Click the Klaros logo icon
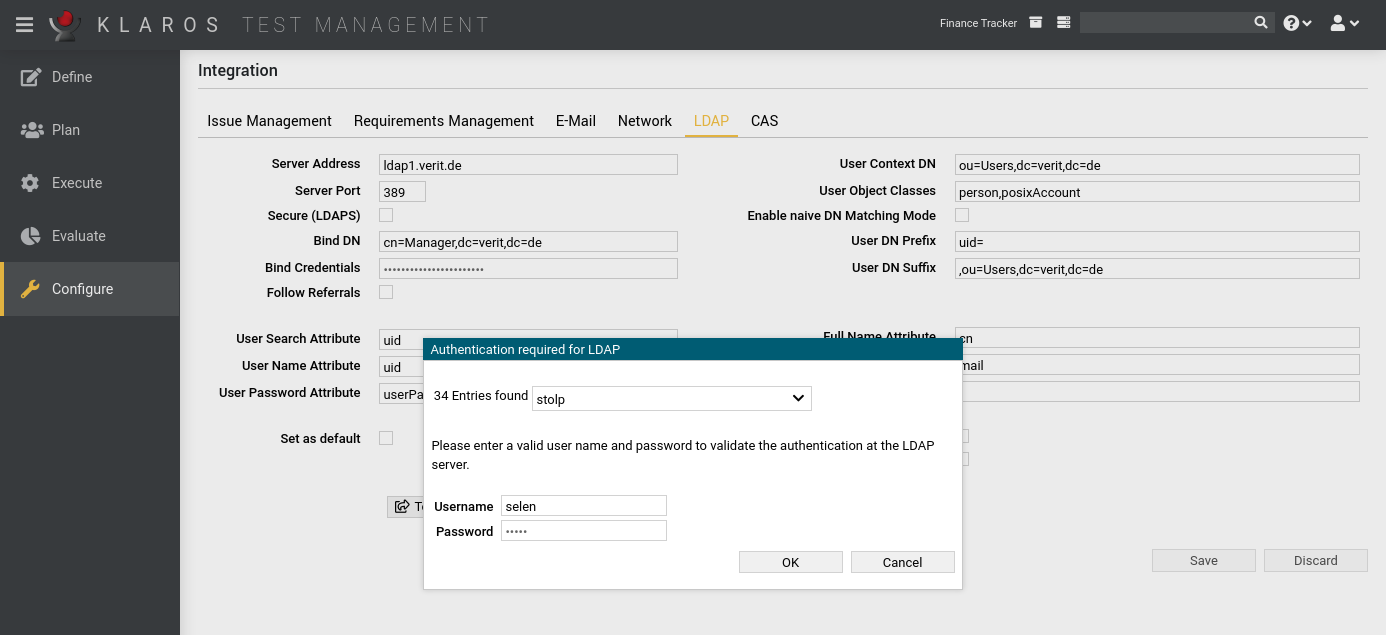1386x635 pixels. pos(65,24)
